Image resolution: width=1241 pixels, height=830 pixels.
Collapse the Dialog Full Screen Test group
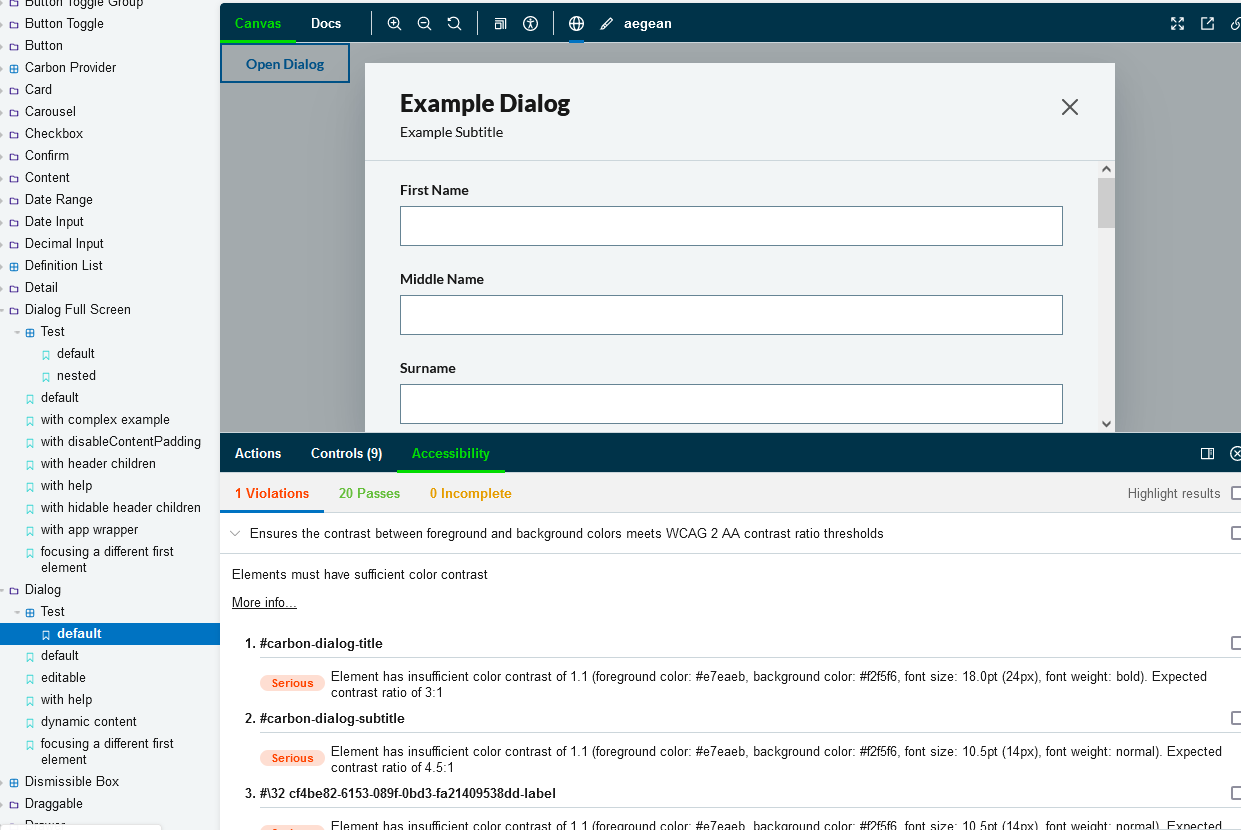click(17, 332)
